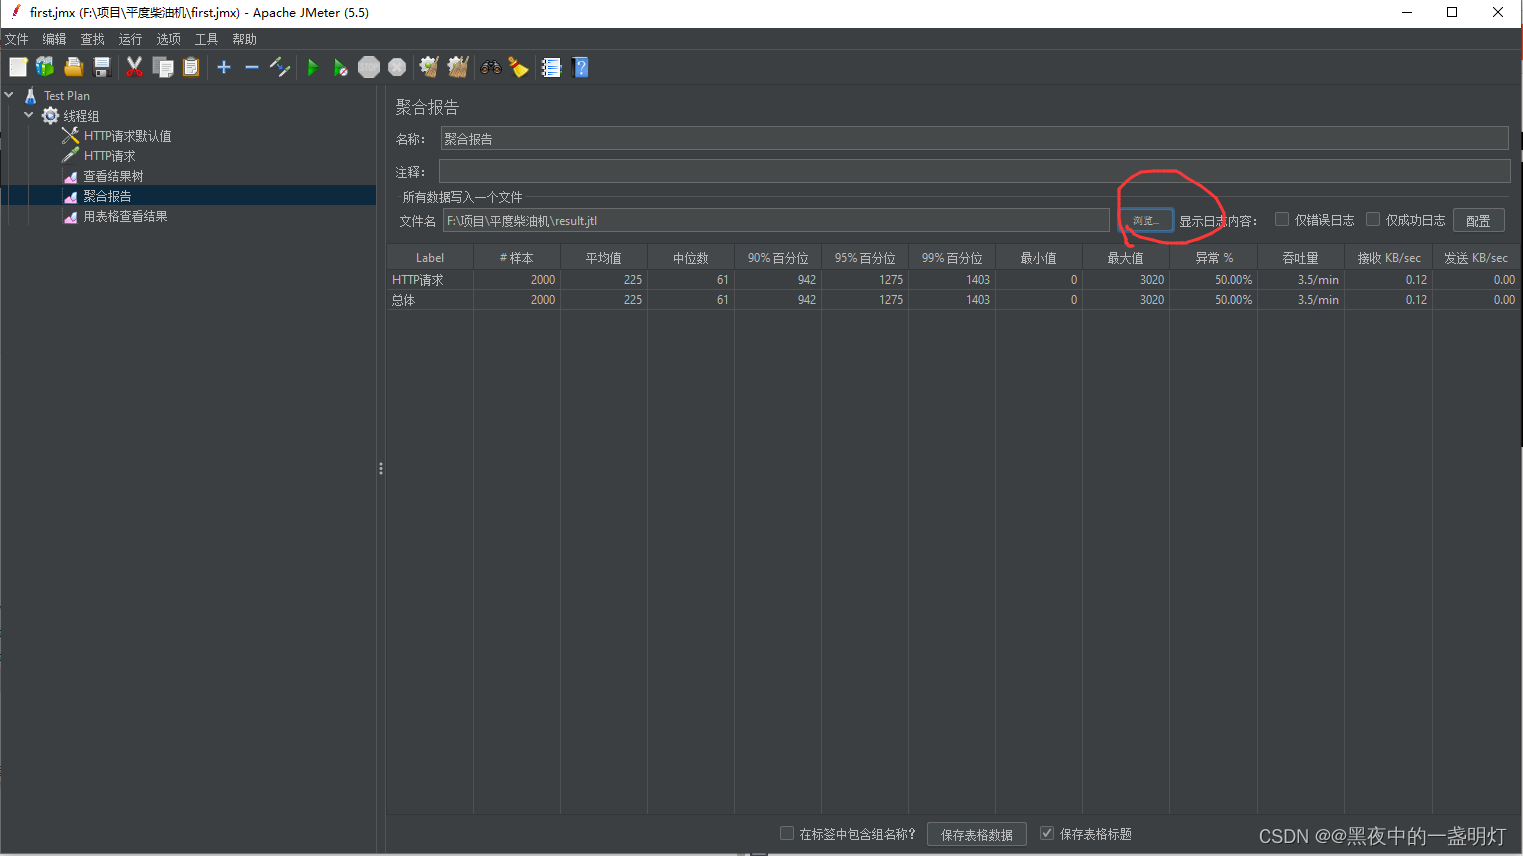Sort by 平均值 column header
Viewport: 1523px width, 856px height.
coord(604,258)
